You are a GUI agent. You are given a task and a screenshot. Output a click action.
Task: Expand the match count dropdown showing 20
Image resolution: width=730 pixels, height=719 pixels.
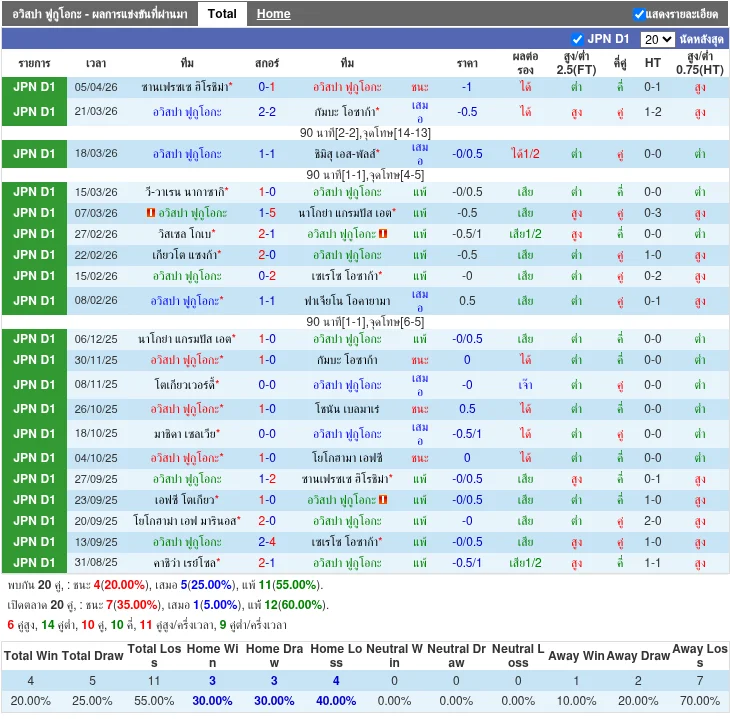click(x=657, y=39)
